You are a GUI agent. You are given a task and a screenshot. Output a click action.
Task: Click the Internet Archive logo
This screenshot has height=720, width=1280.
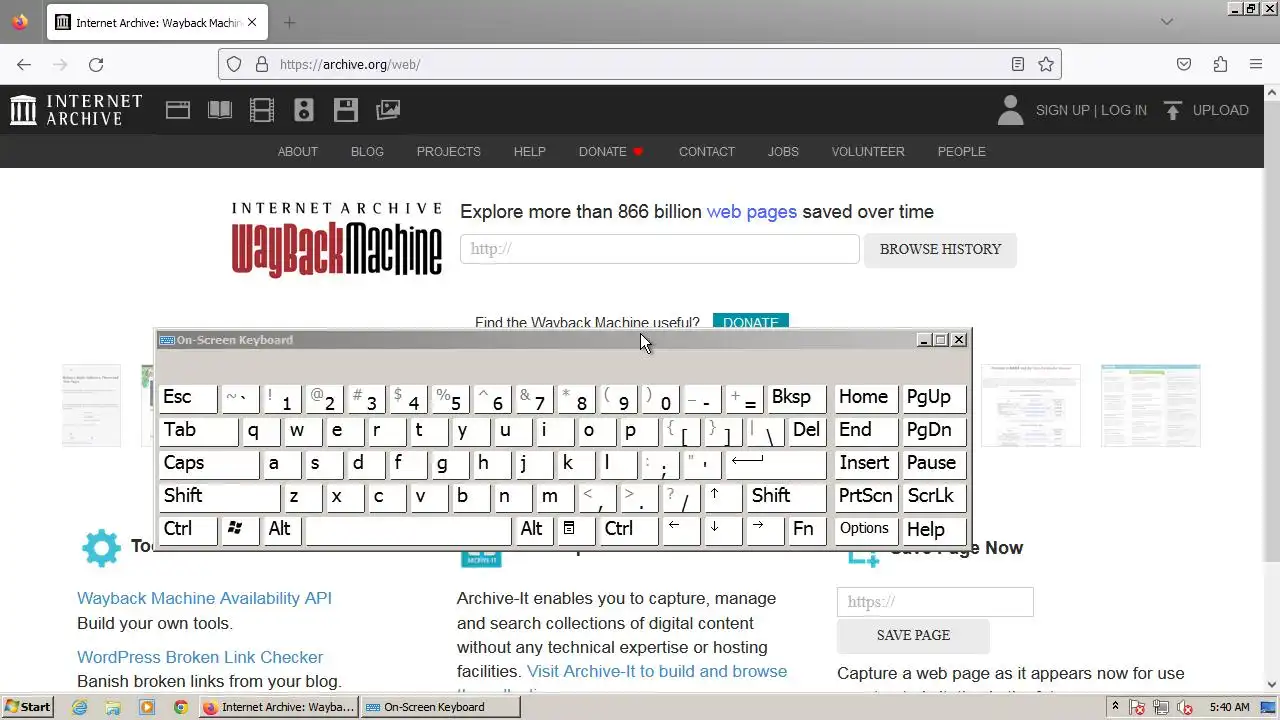coord(76,110)
